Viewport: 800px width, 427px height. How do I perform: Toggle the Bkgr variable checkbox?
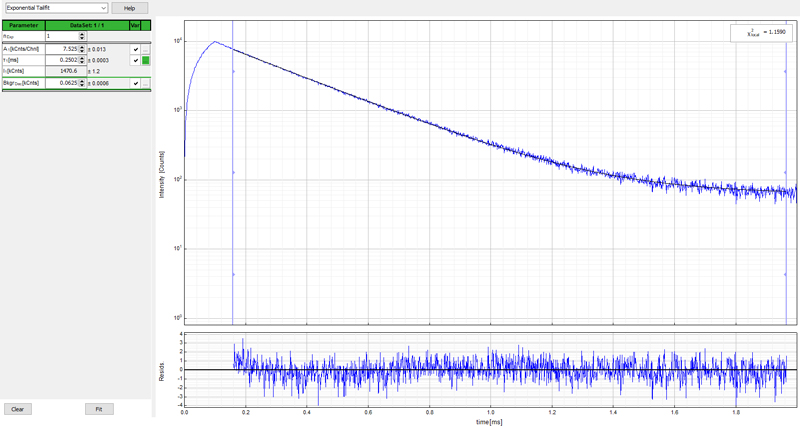[x=135, y=83]
